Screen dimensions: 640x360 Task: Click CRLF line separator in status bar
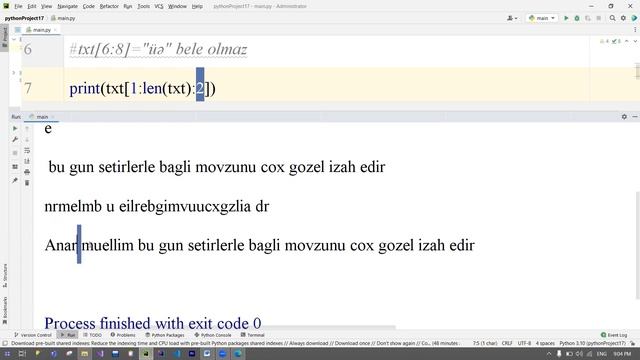[507, 343]
